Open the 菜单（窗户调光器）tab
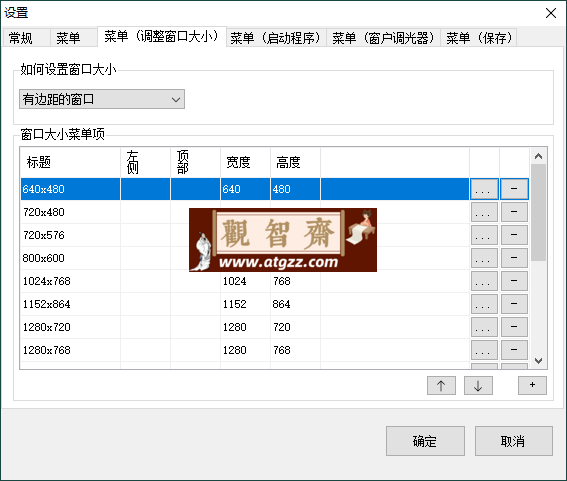Screen dimensions: 567x481 coord(383,38)
